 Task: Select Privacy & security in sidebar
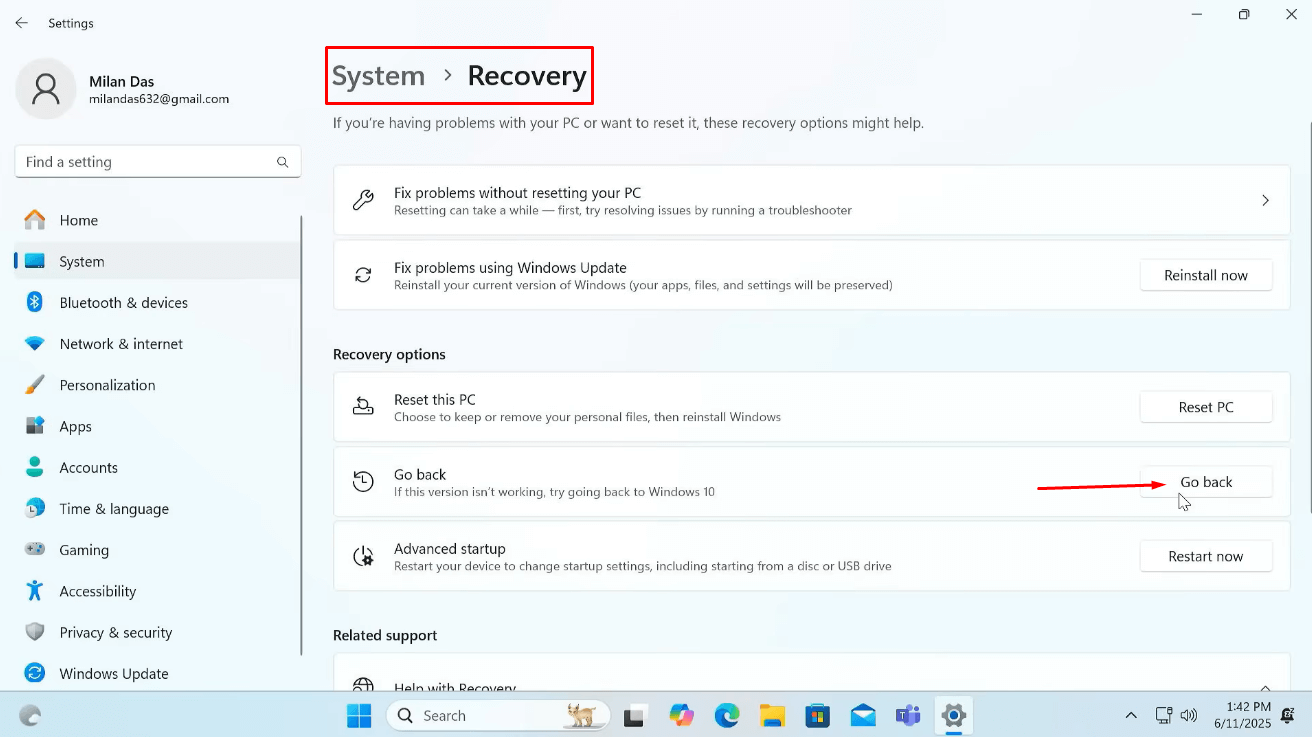(x=115, y=633)
